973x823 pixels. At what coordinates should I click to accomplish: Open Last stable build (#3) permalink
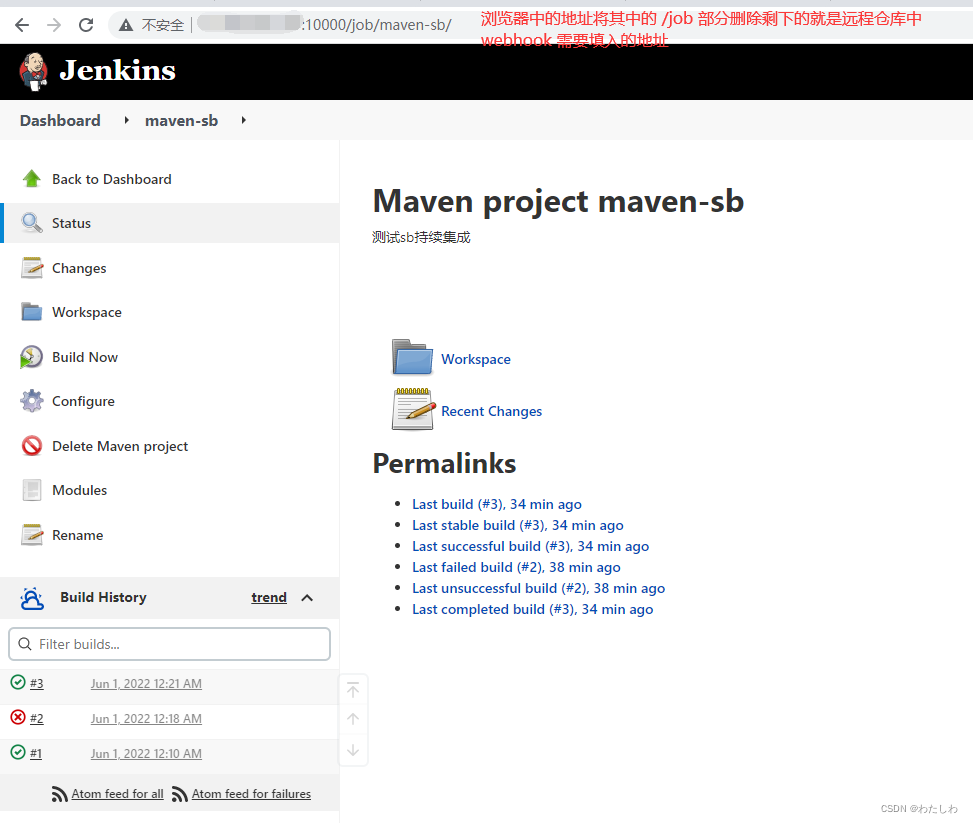518,525
